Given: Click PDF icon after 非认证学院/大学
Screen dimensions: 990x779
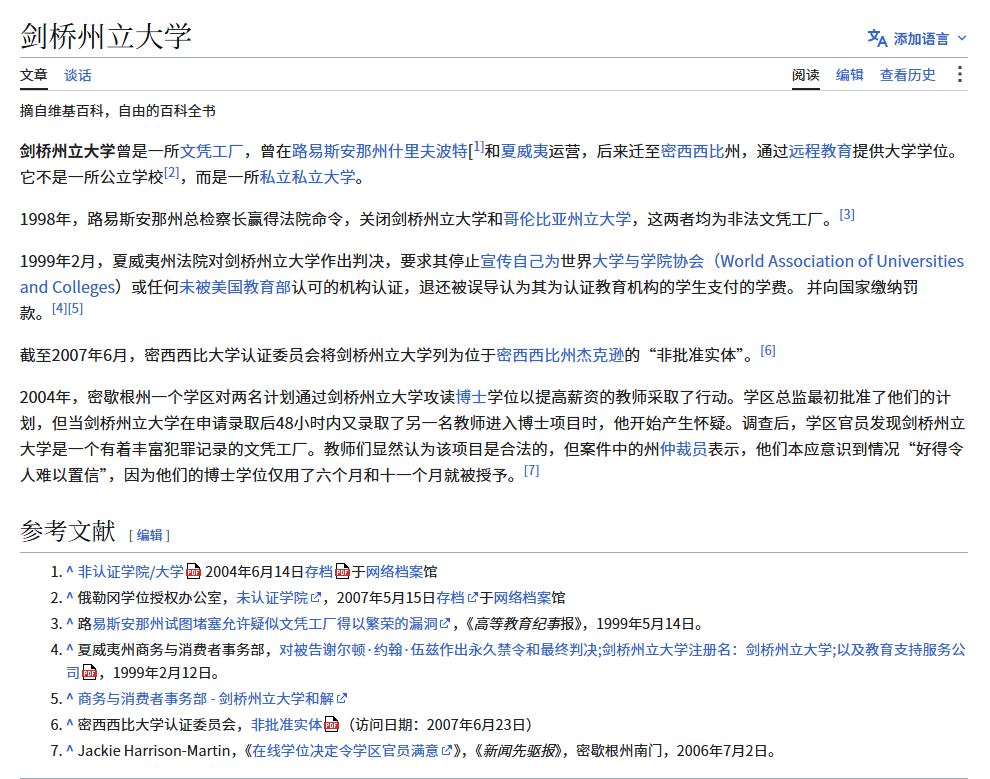Looking at the screenshot, I should (x=193, y=571).
